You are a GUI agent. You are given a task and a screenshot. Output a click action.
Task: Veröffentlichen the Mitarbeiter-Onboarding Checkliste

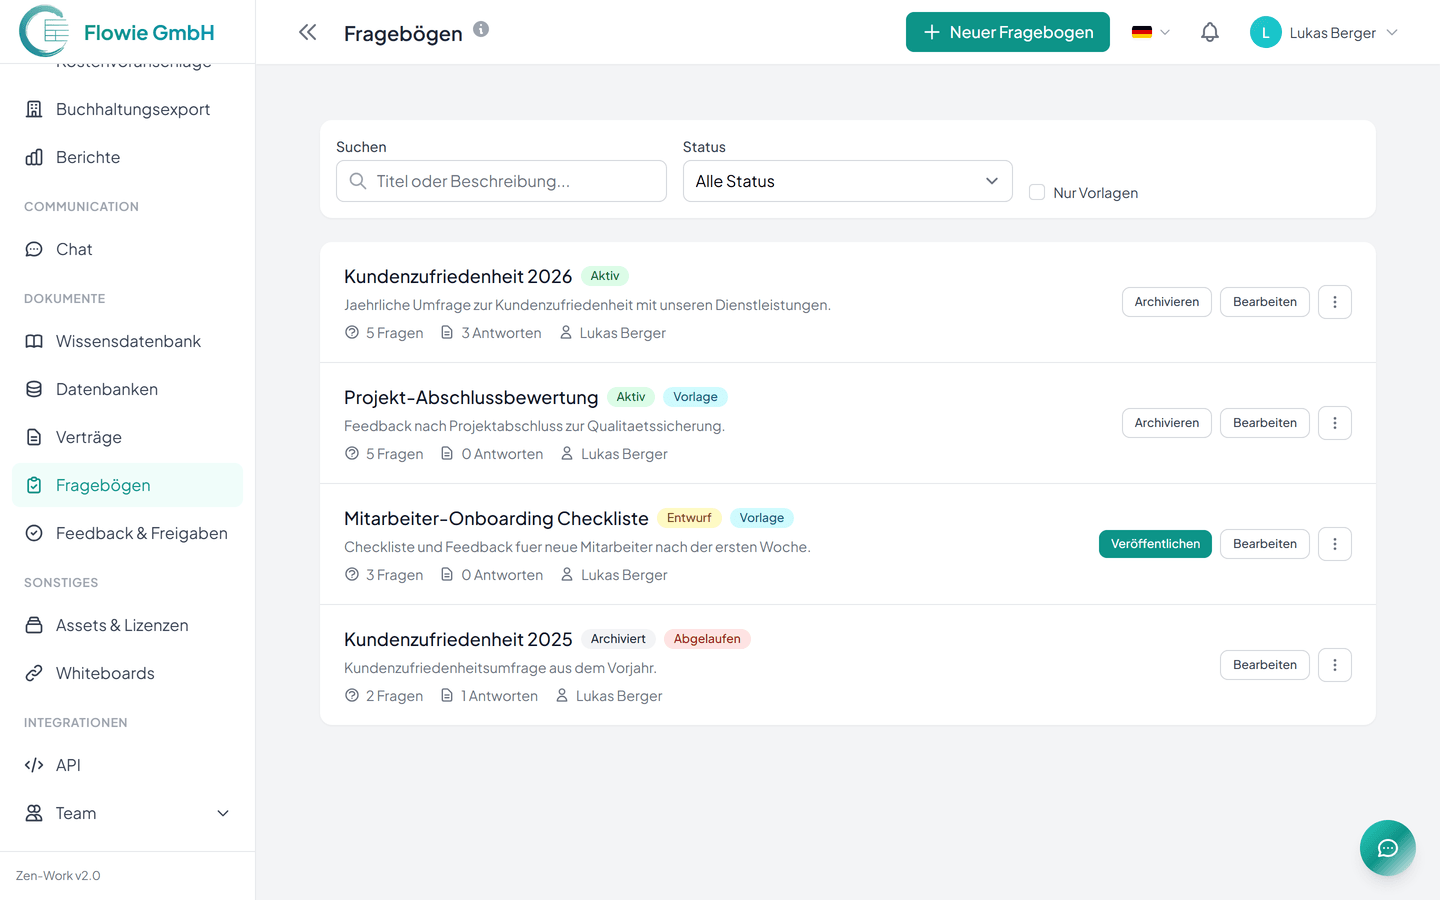[x=1155, y=543]
